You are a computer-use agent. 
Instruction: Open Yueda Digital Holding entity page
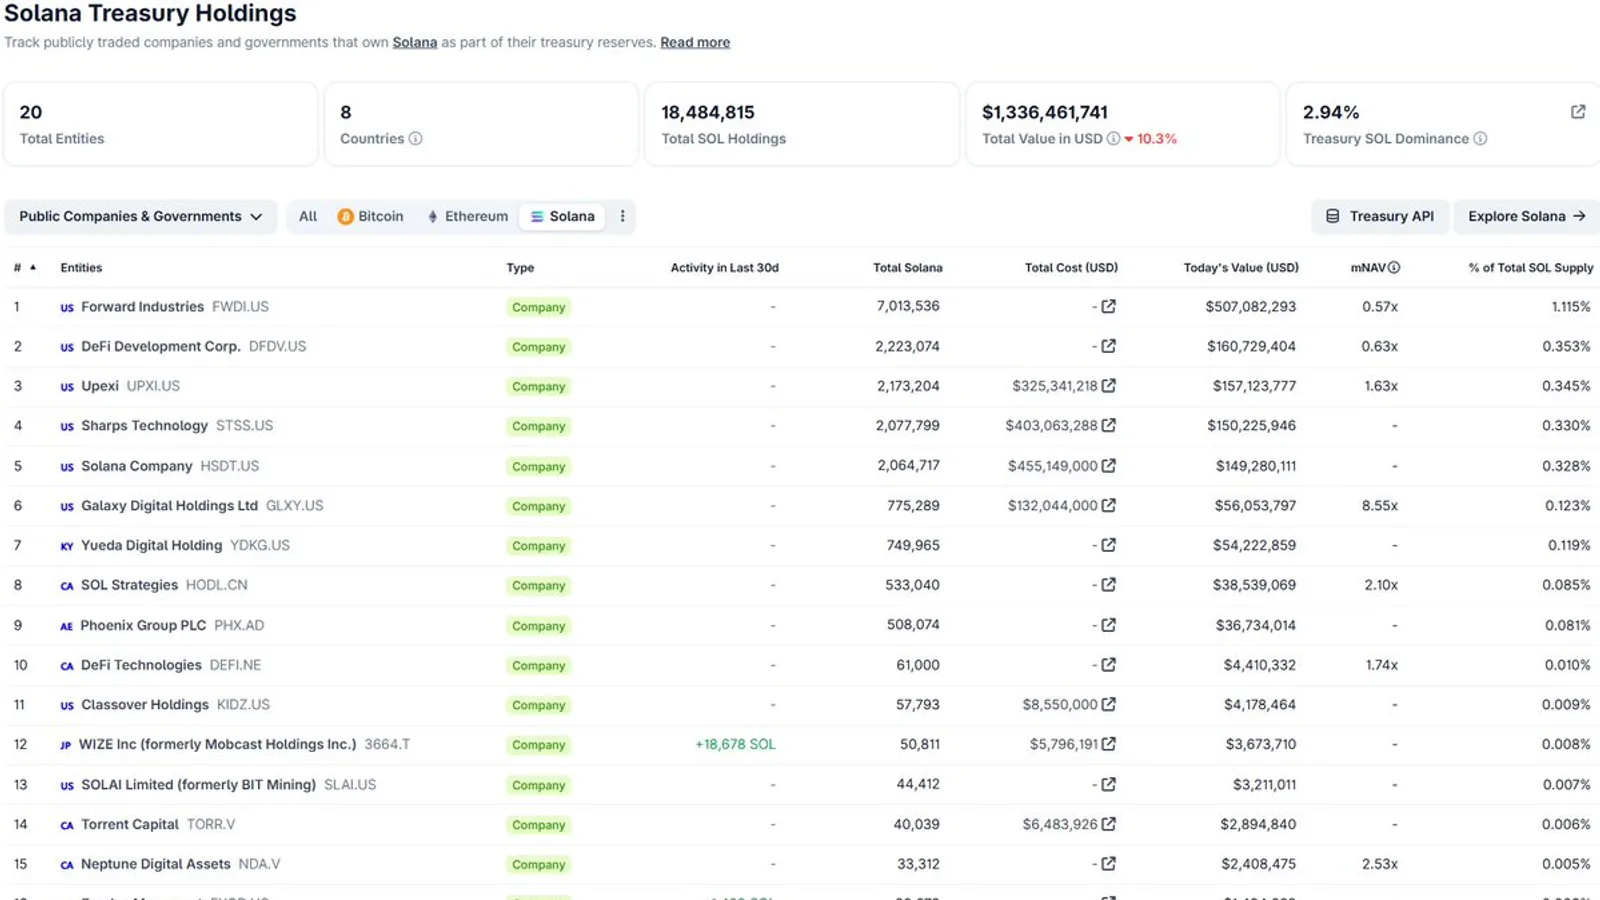coord(151,545)
